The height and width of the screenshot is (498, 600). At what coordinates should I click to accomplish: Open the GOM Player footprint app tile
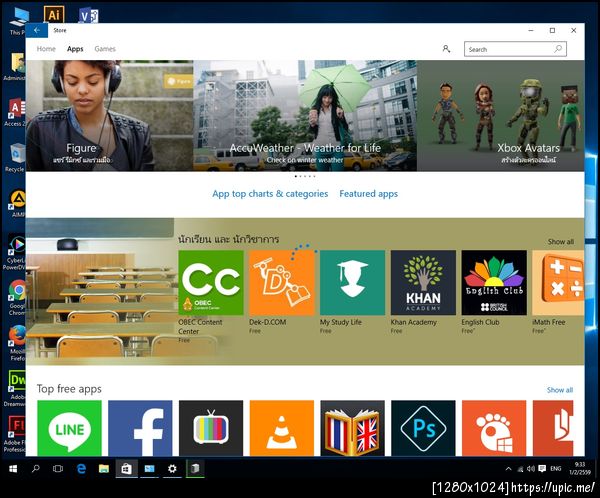[x=494, y=428]
